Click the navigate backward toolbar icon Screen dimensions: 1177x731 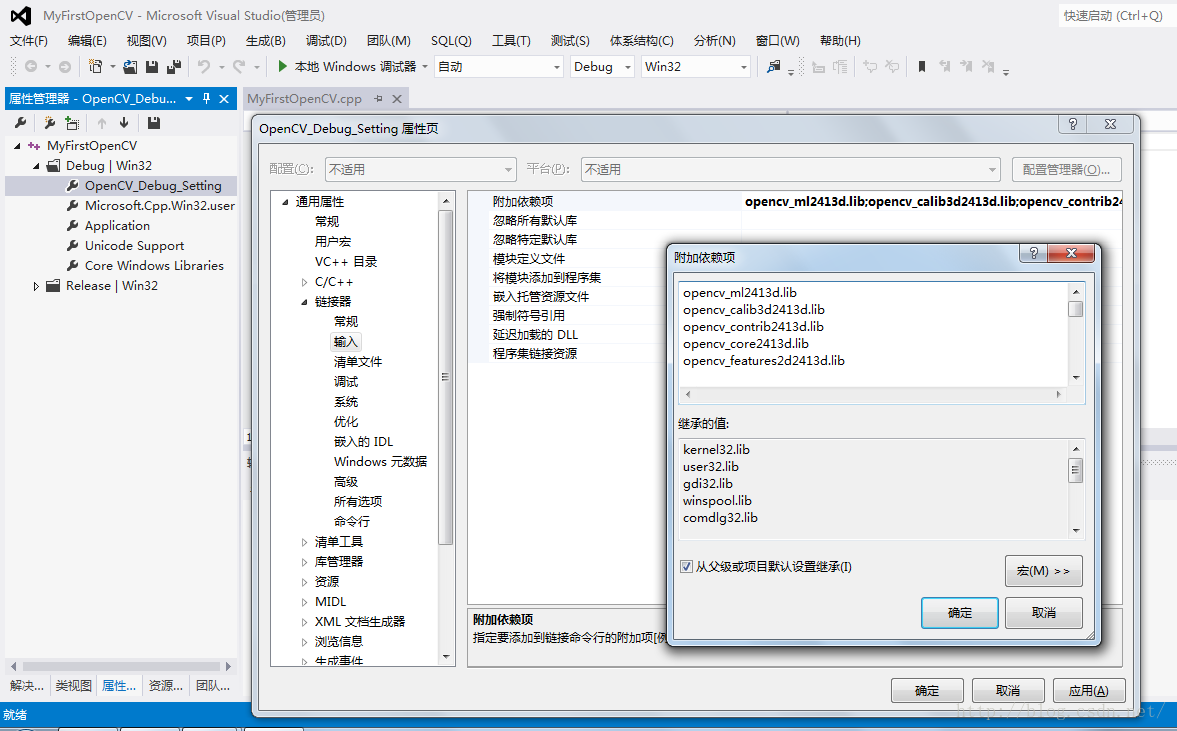(x=31, y=67)
